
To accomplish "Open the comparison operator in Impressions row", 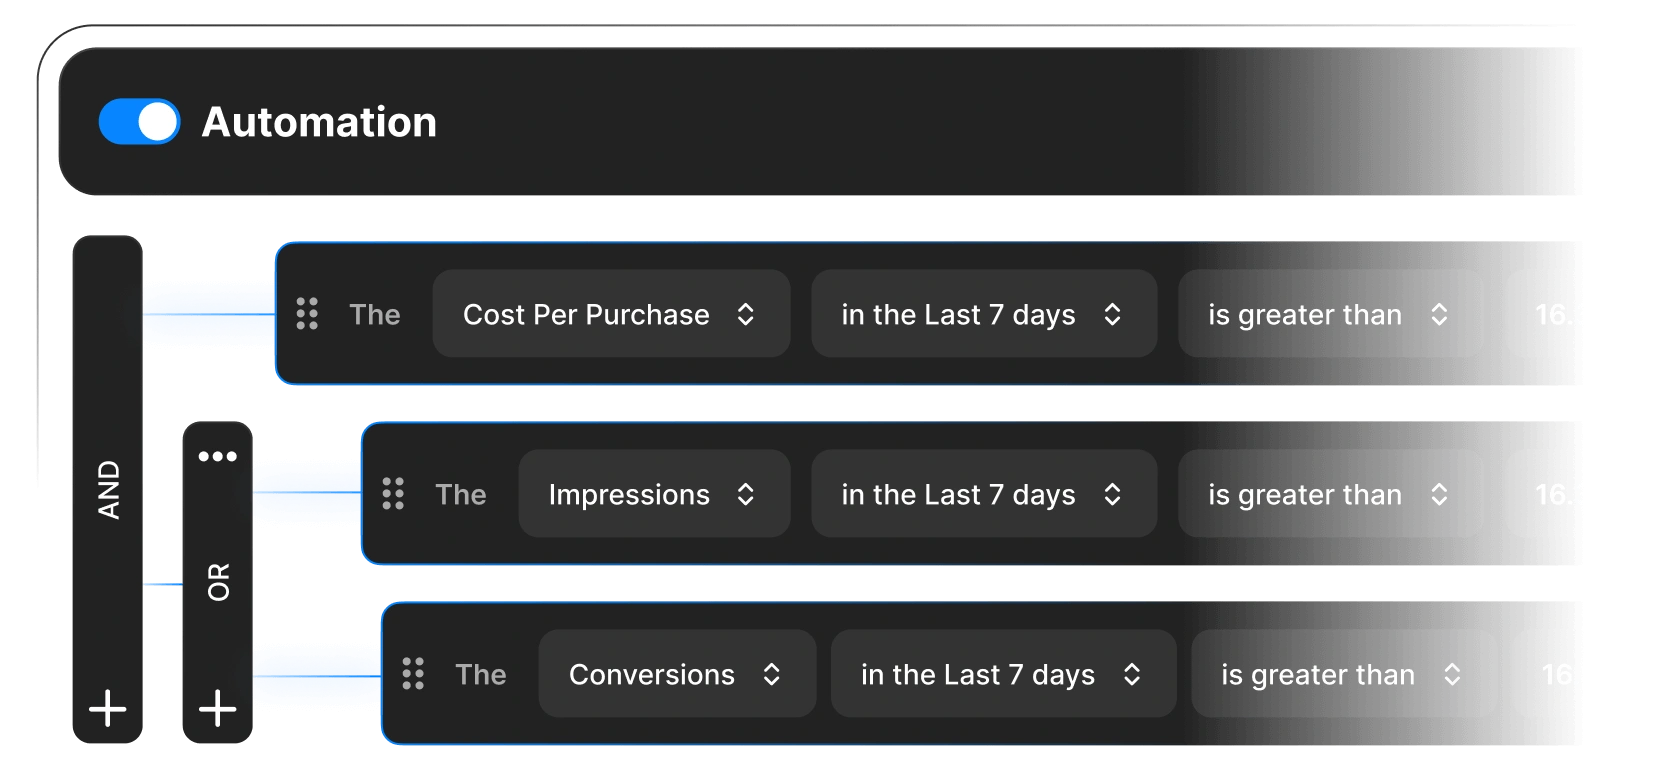I will click(x=1329, y=494).
